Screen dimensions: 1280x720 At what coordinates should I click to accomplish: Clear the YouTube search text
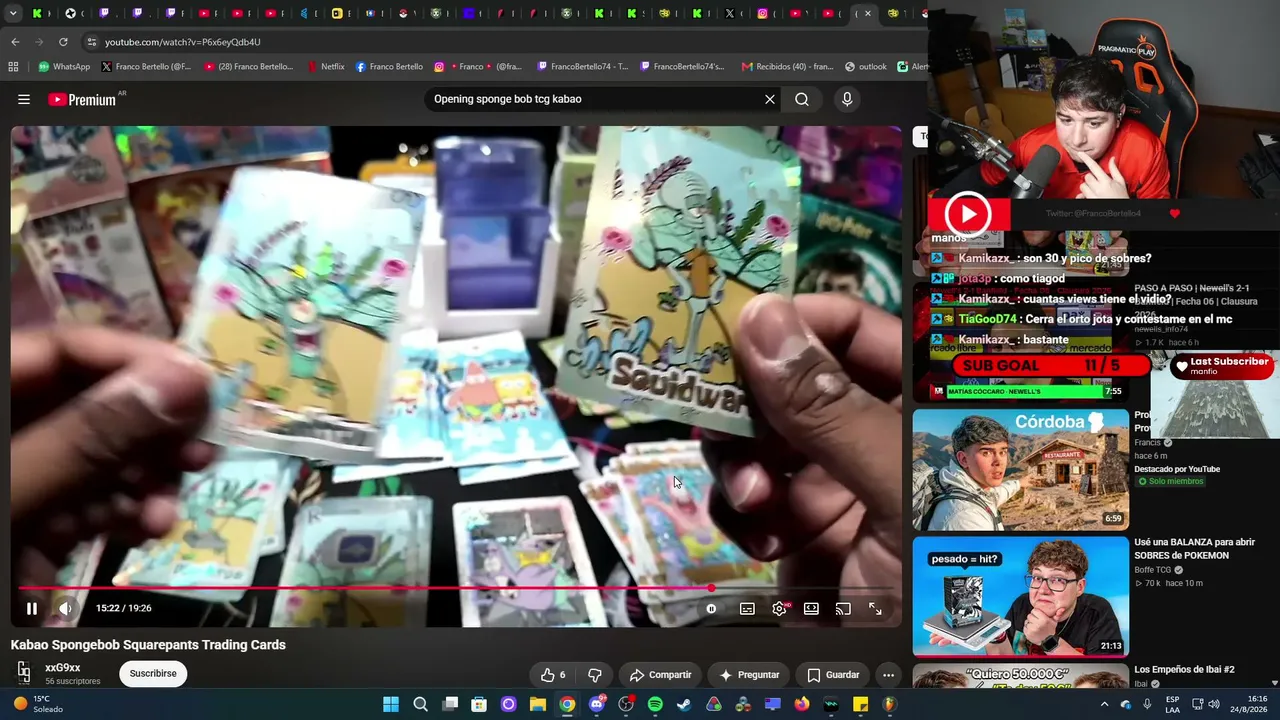pyautogui.click(x=770, y=99)
